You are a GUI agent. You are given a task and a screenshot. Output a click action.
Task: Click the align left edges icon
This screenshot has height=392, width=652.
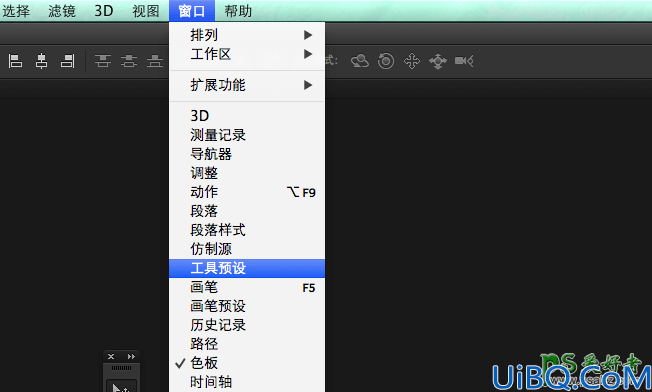coord(15,61)
